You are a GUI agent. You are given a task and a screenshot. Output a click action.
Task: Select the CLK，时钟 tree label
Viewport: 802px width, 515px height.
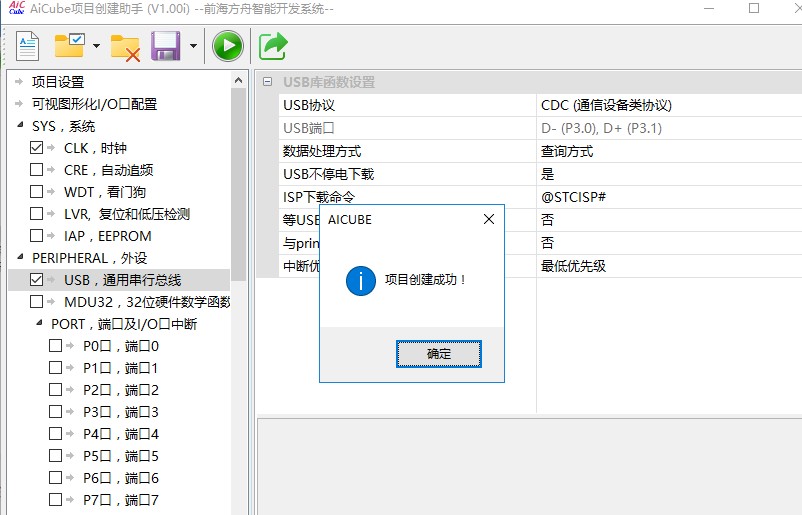point(95,148)
